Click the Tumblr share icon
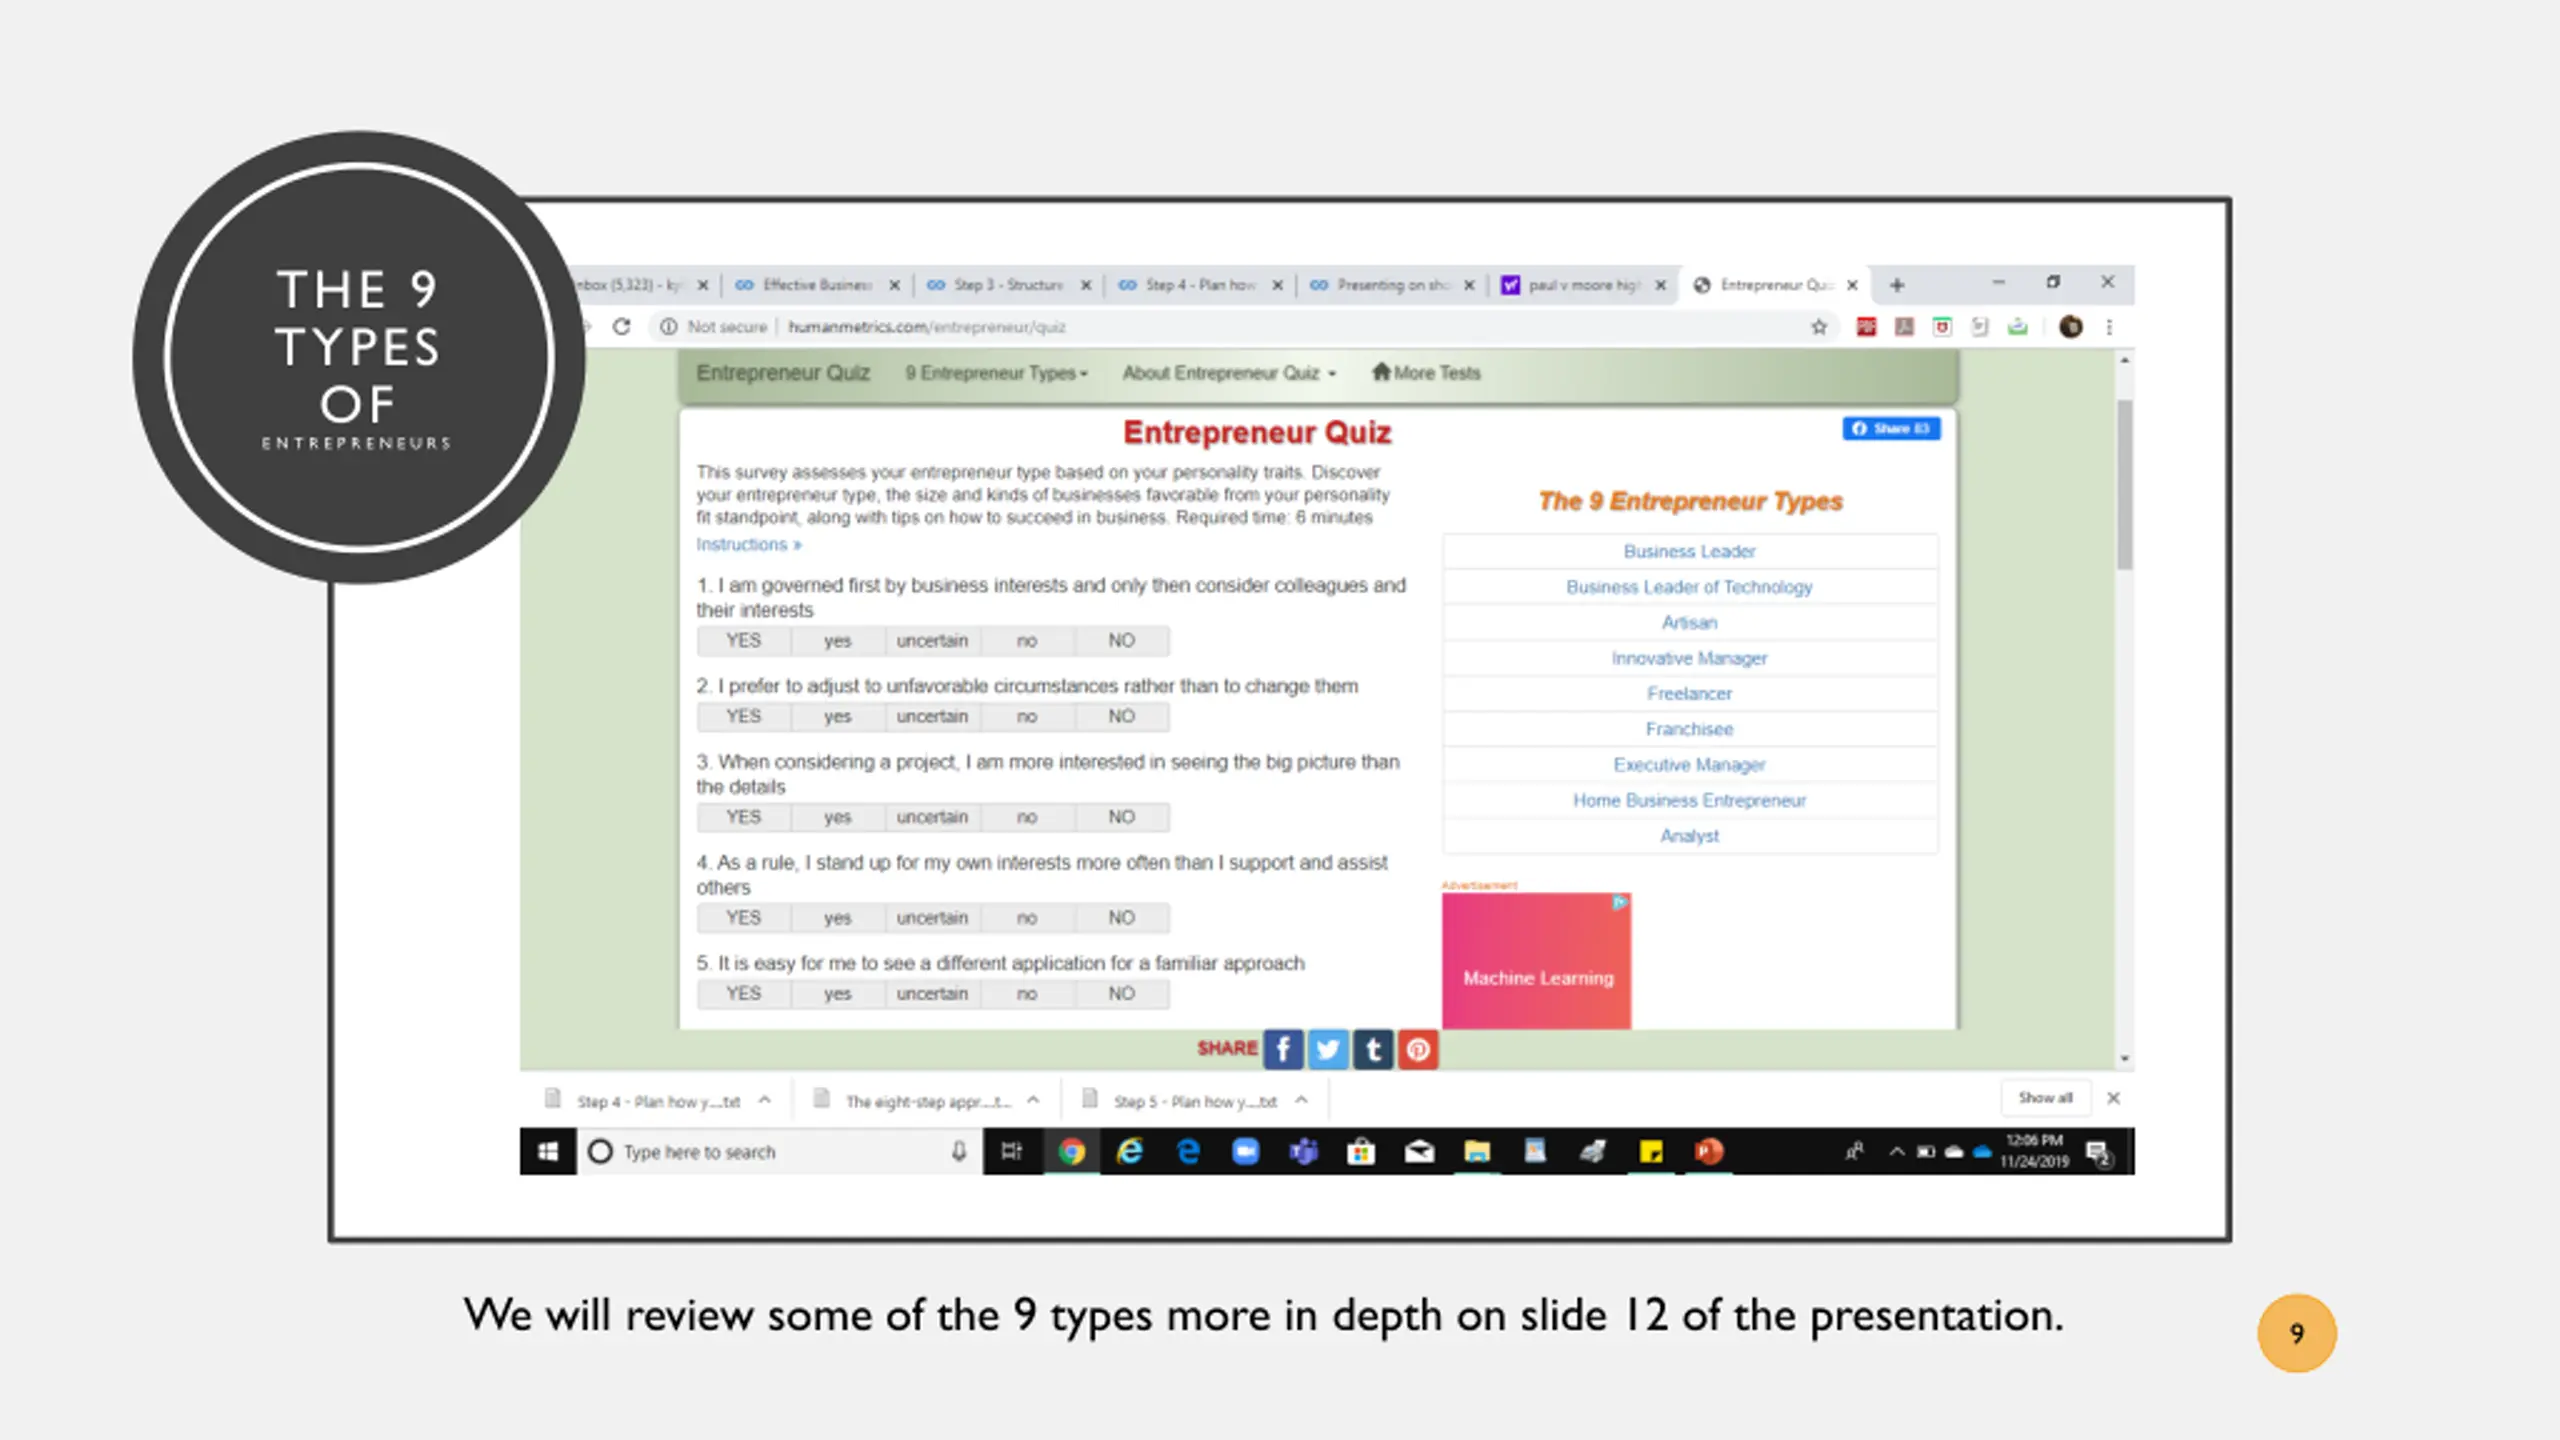 (1373, 1049)
